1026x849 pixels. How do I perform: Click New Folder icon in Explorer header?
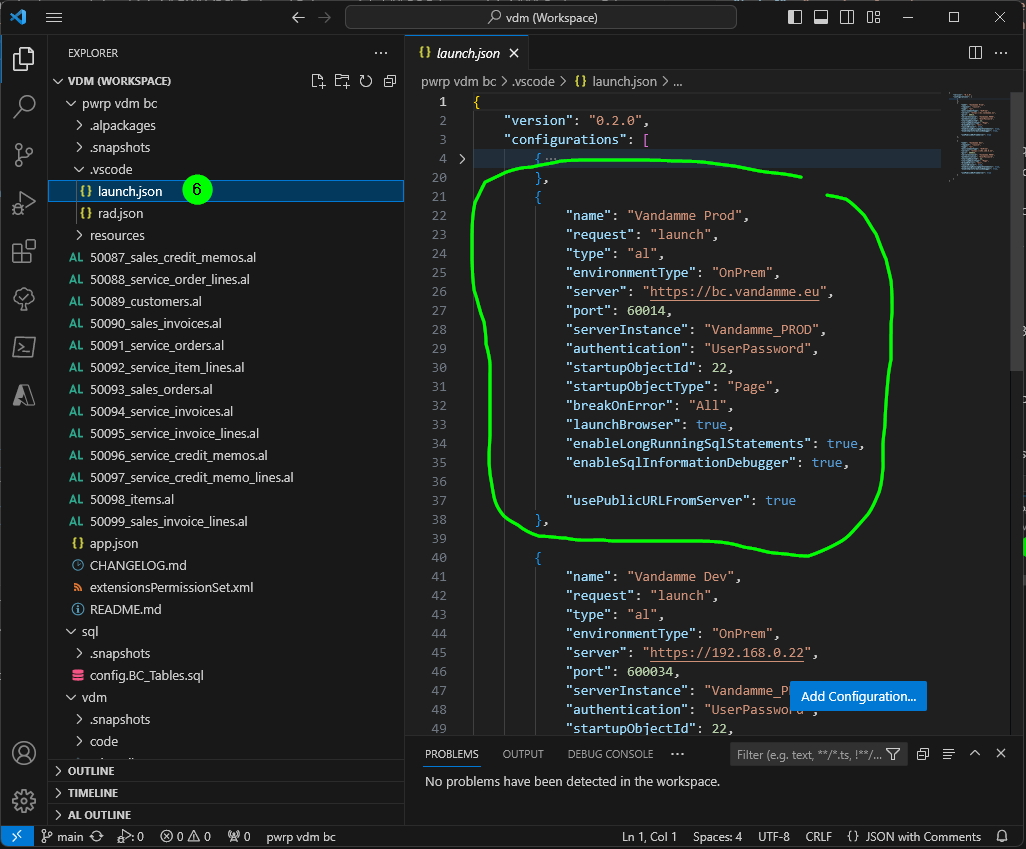[x=342, y=81]
